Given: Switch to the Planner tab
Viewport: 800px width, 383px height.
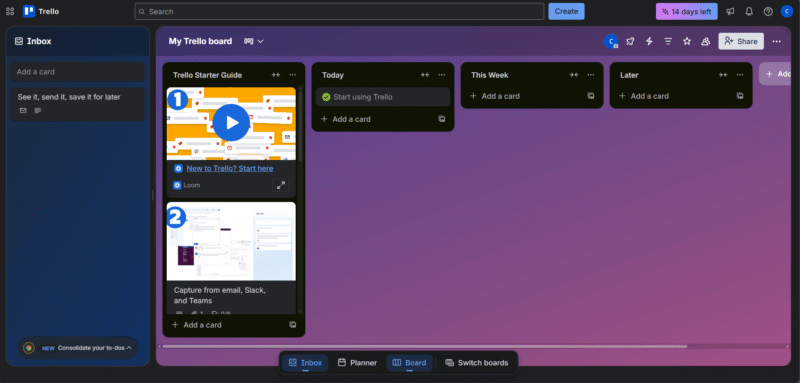Looking at the screenshot, I should coord(357,363).
